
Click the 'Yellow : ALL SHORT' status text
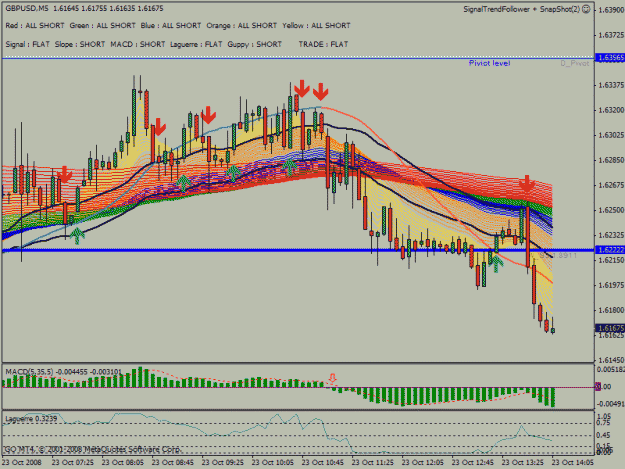coord(316,26)
